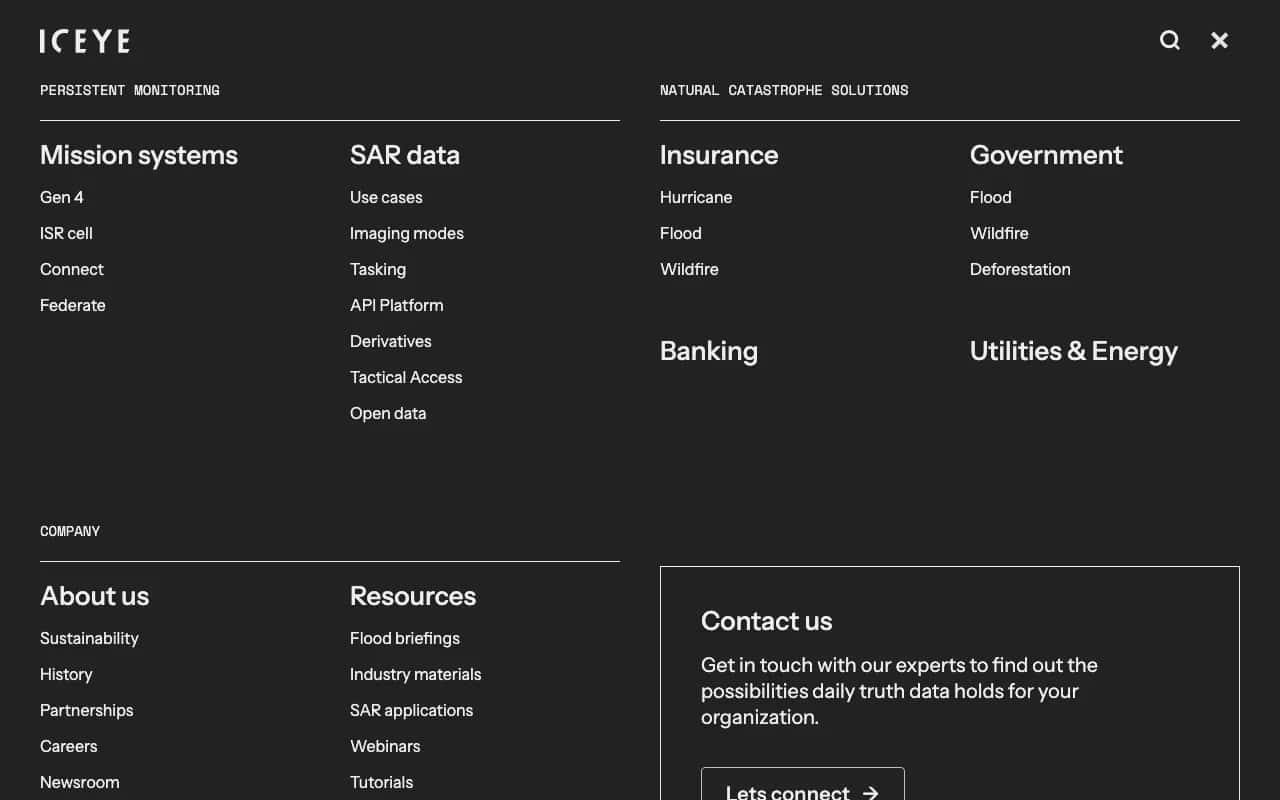This screenshot has height=800, width=1280.
Task: Open the SAR data heading
Action: tap(405, 155)
